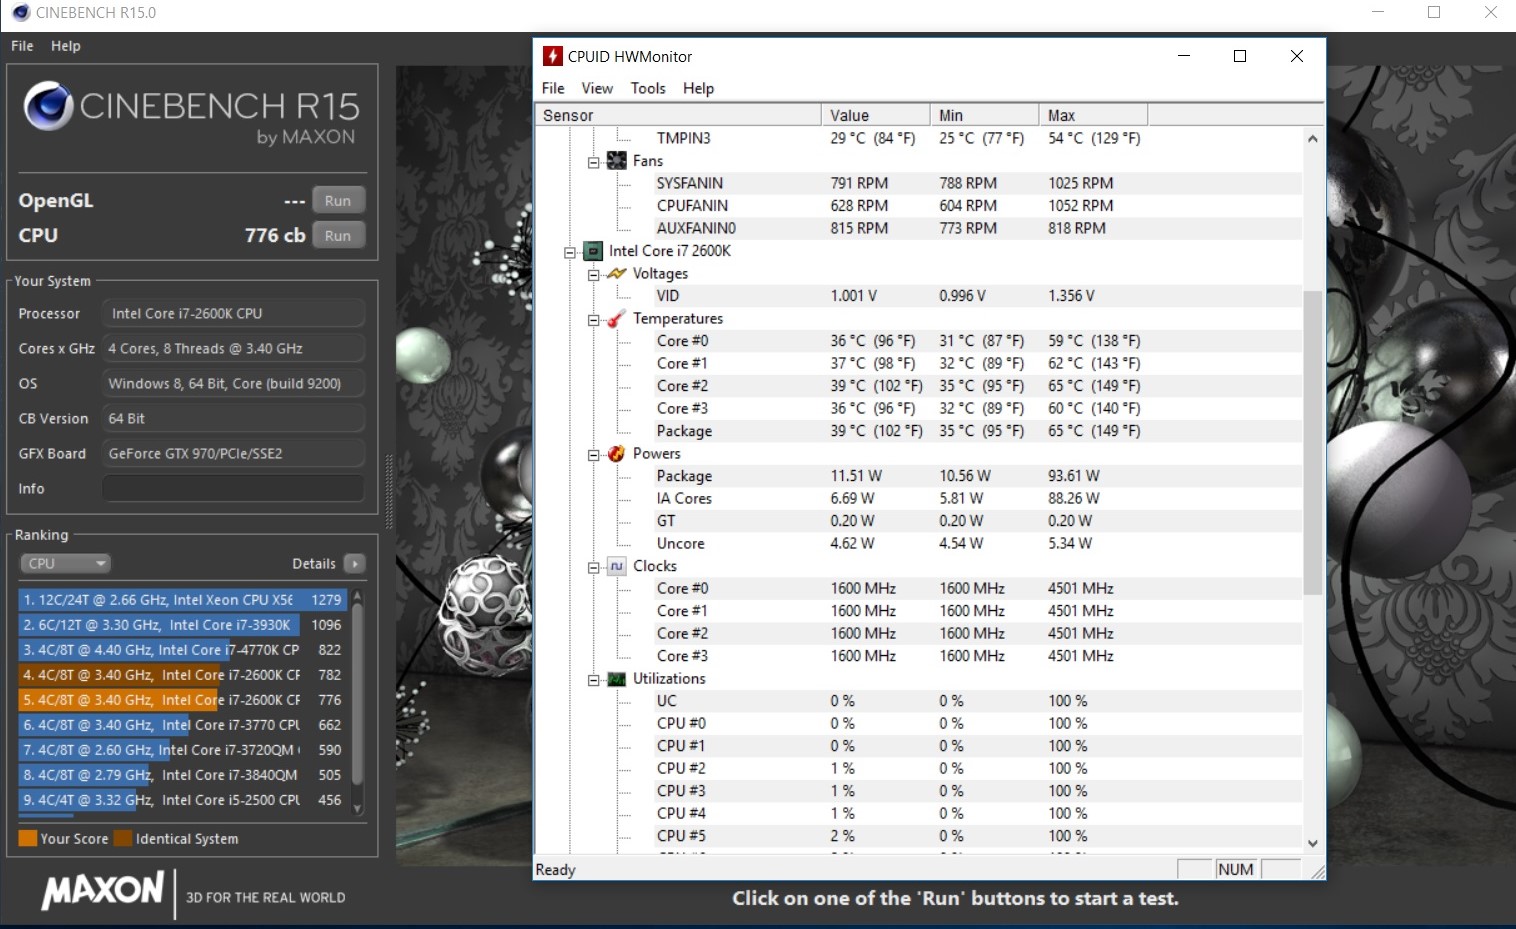The image size is (1516, 929).
Task: Click the Value column header
Action: click(x=875, y=115)
